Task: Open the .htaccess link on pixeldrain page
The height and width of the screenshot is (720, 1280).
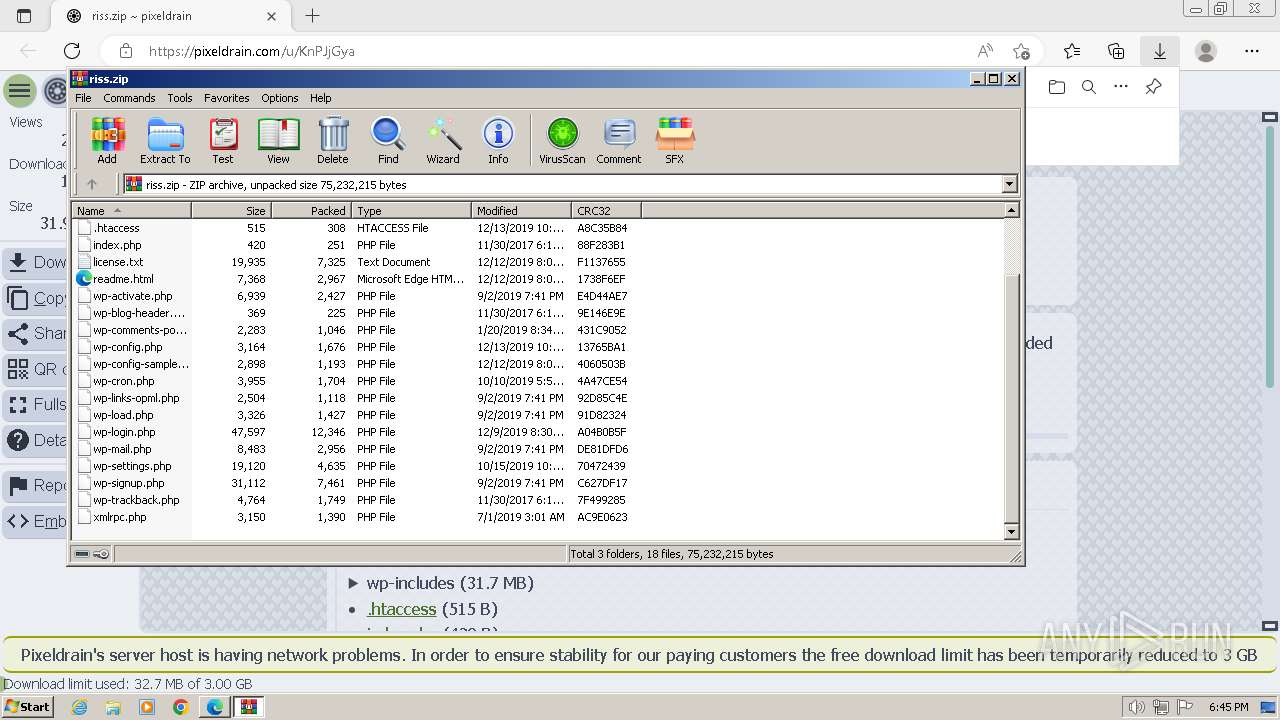Action: 402,609
